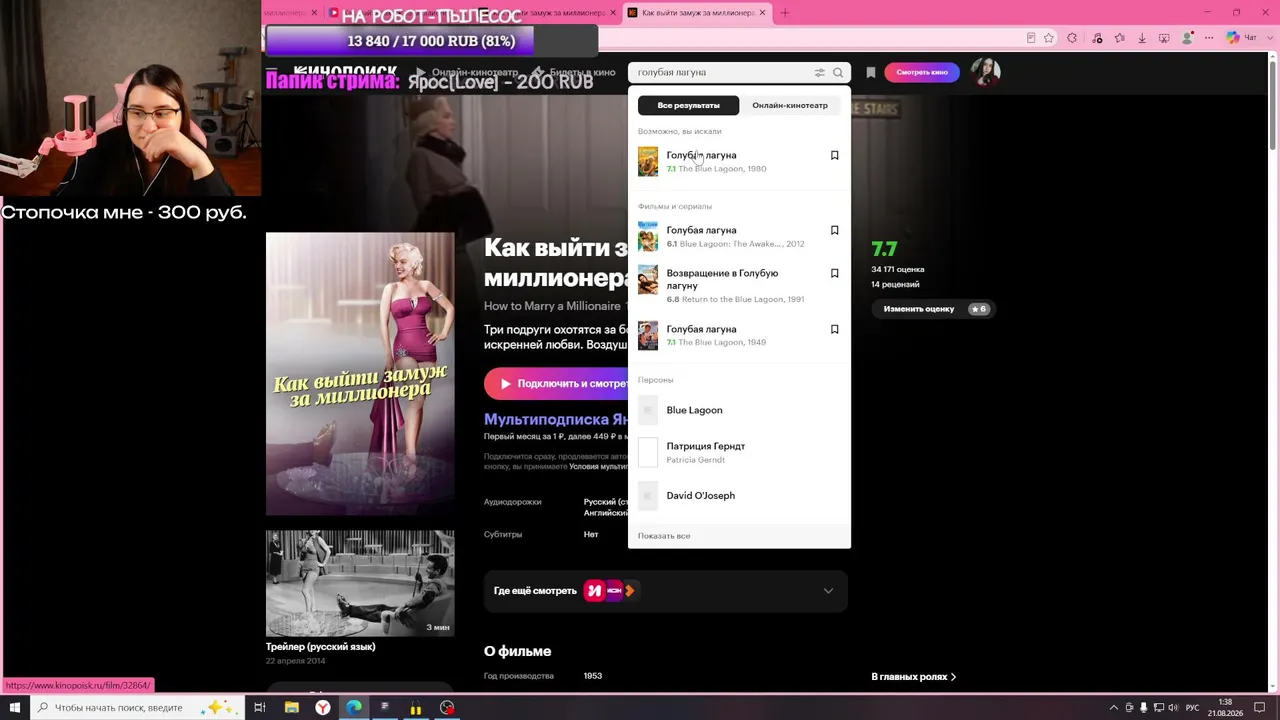Open Голубая лагуна 1980 suggestion
The width and height of the screenshot is (1280, 720).
[x=739, y=161]
